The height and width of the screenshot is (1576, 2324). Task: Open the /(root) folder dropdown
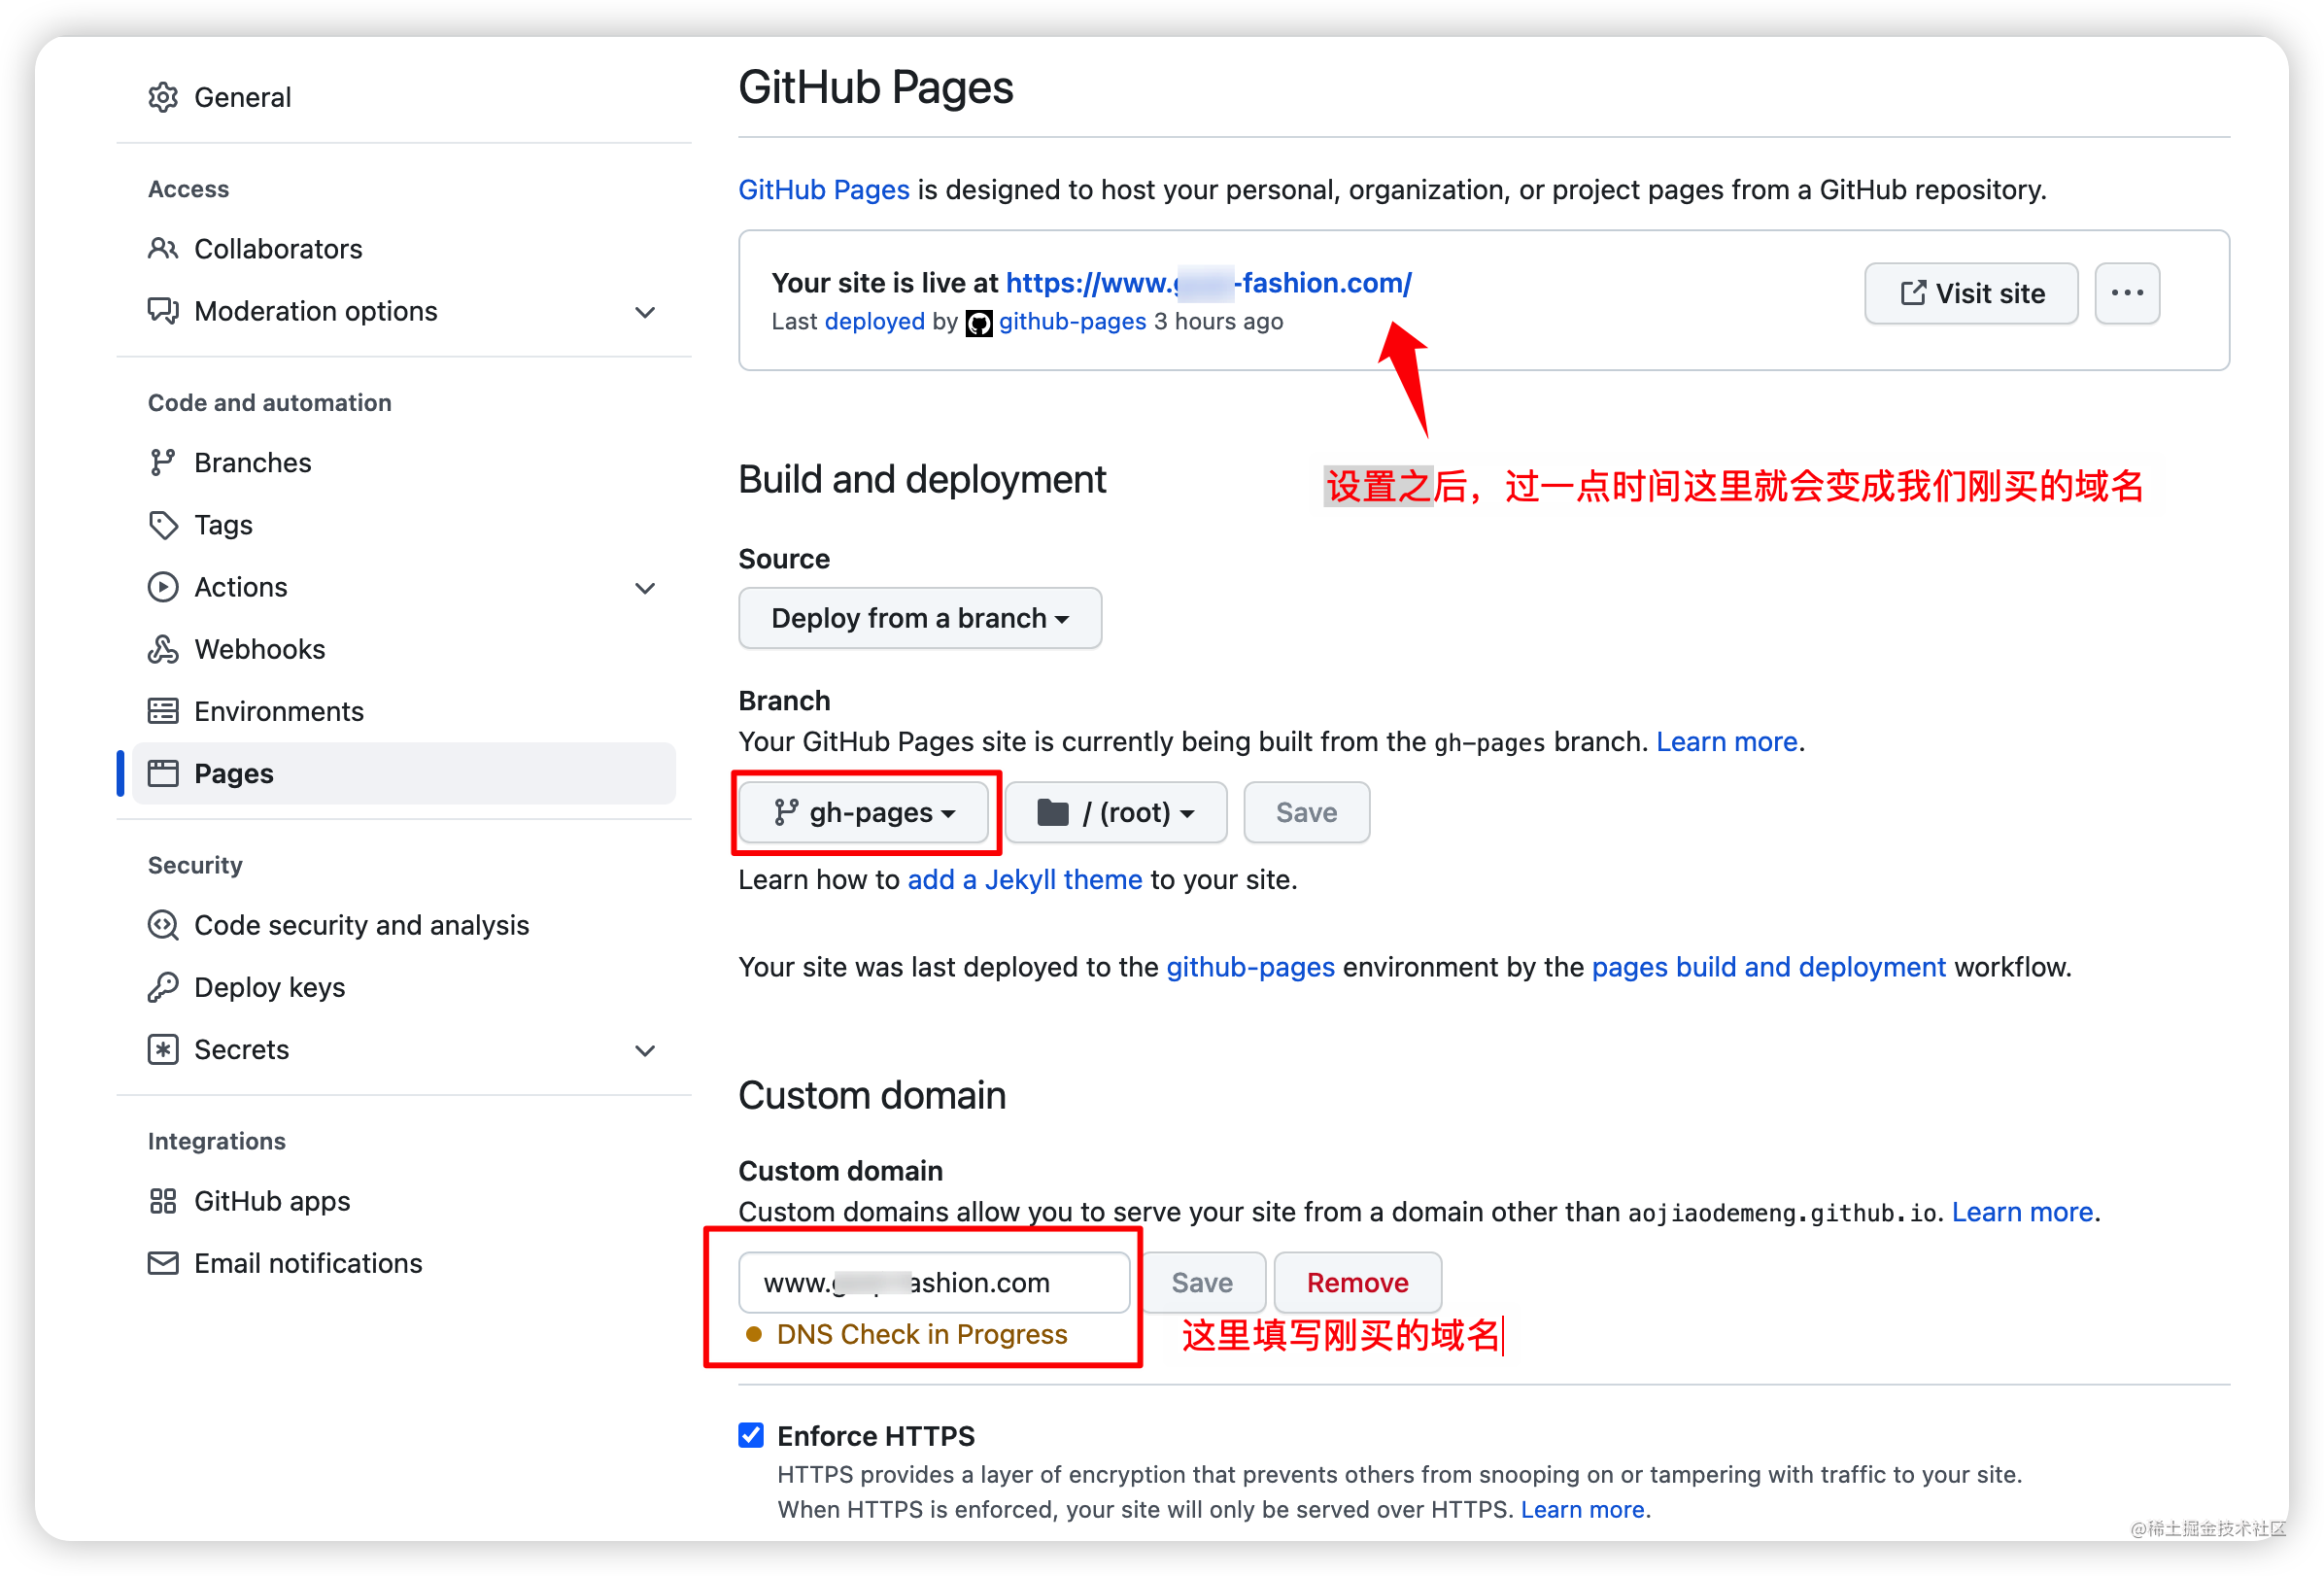(1114, 812)
